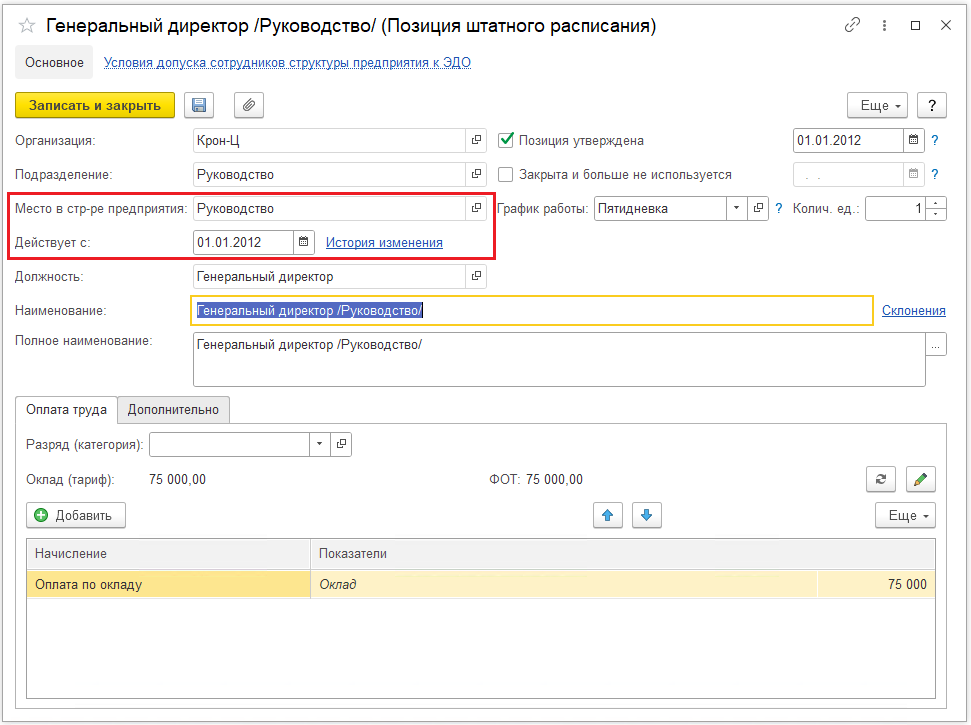Open the ellipsis editor for Полное наименование
This screenshot has height=725, width=971.
(936, 345)
